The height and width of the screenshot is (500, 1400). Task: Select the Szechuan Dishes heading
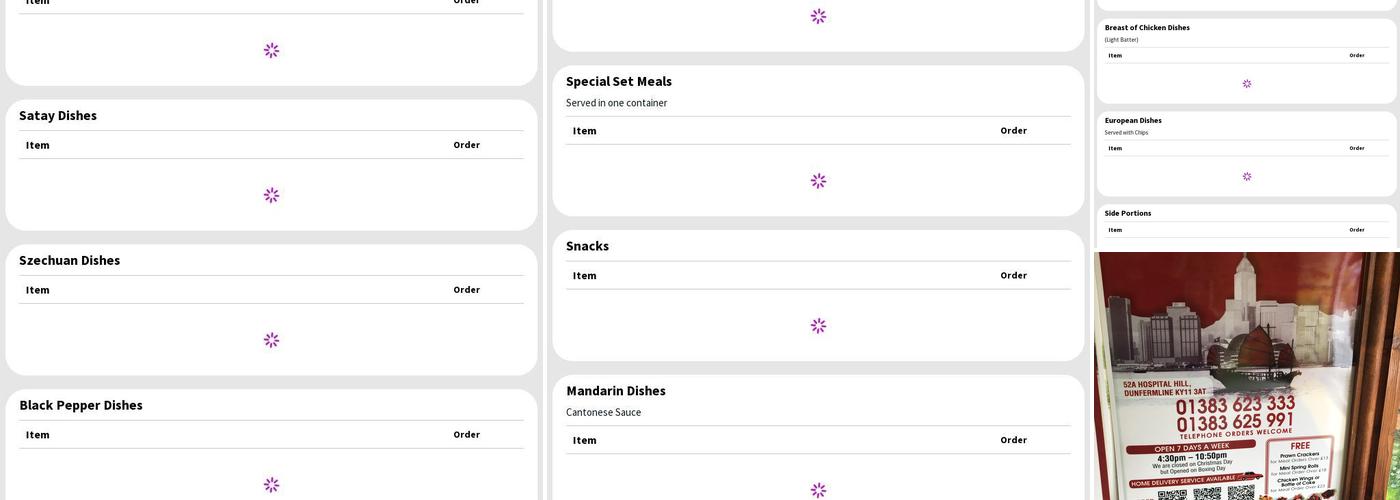tap(69, 260)
